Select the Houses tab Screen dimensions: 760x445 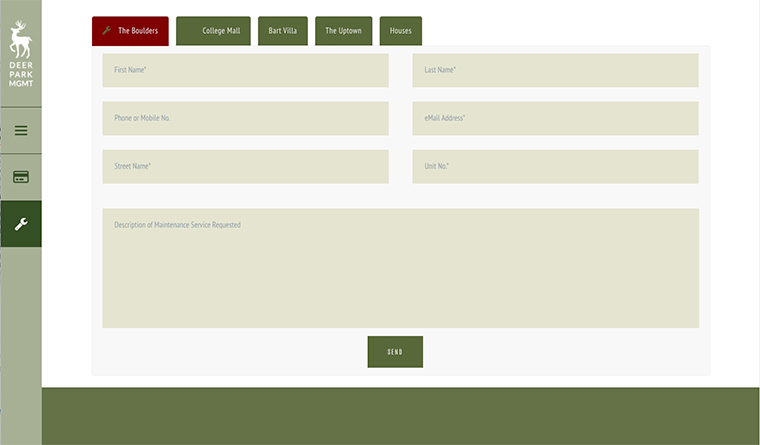[400, 31]
